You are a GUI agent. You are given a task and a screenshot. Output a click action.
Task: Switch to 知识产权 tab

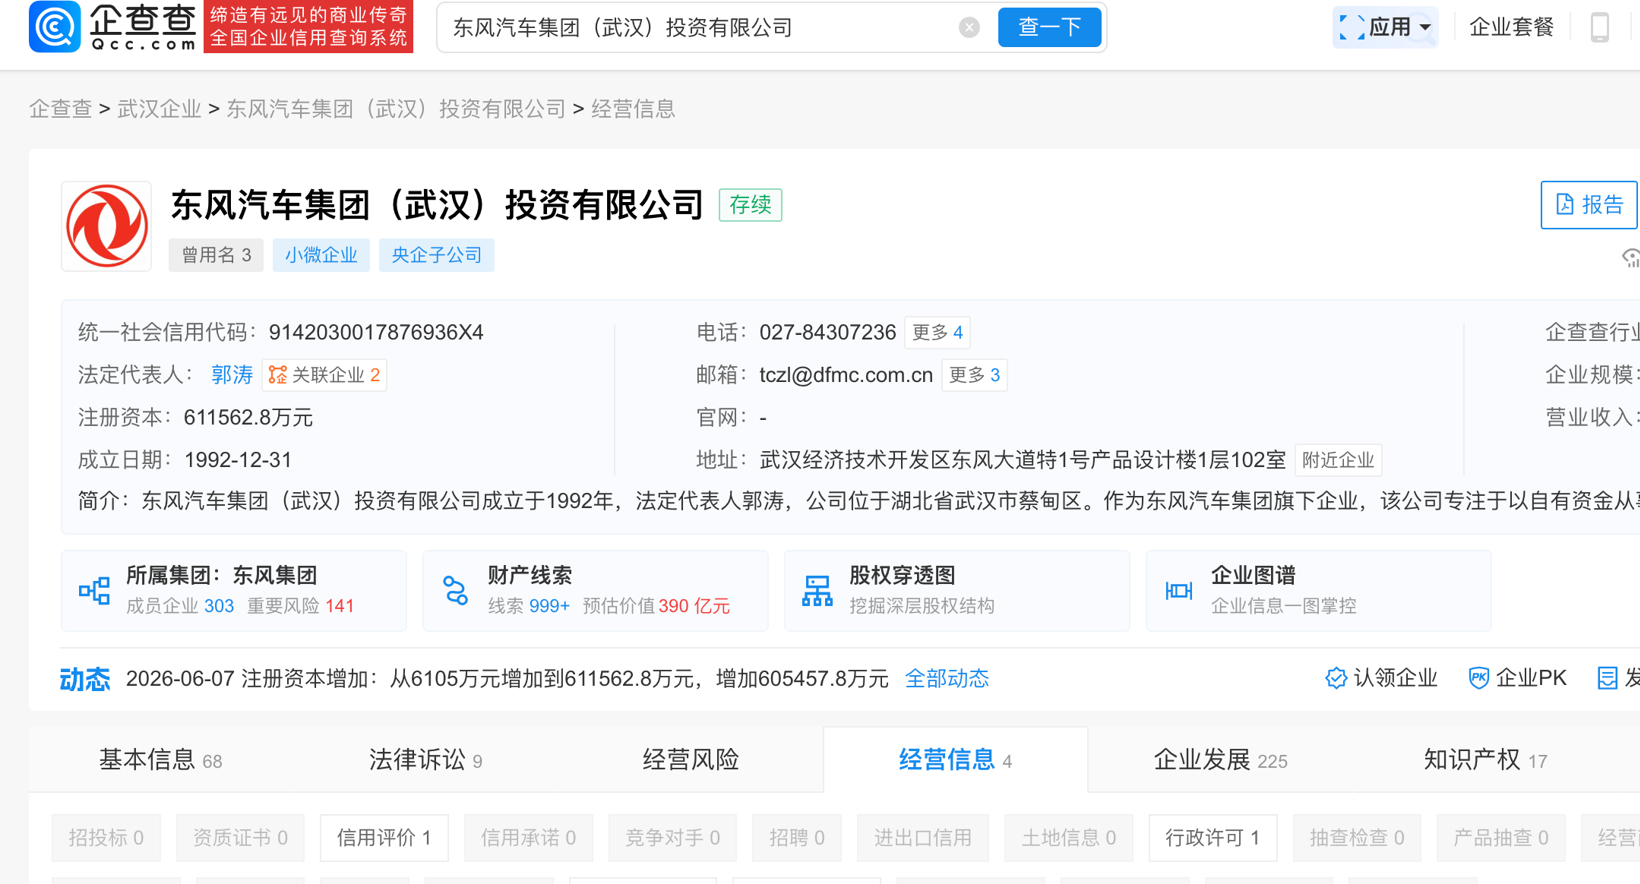[1485, 760]
